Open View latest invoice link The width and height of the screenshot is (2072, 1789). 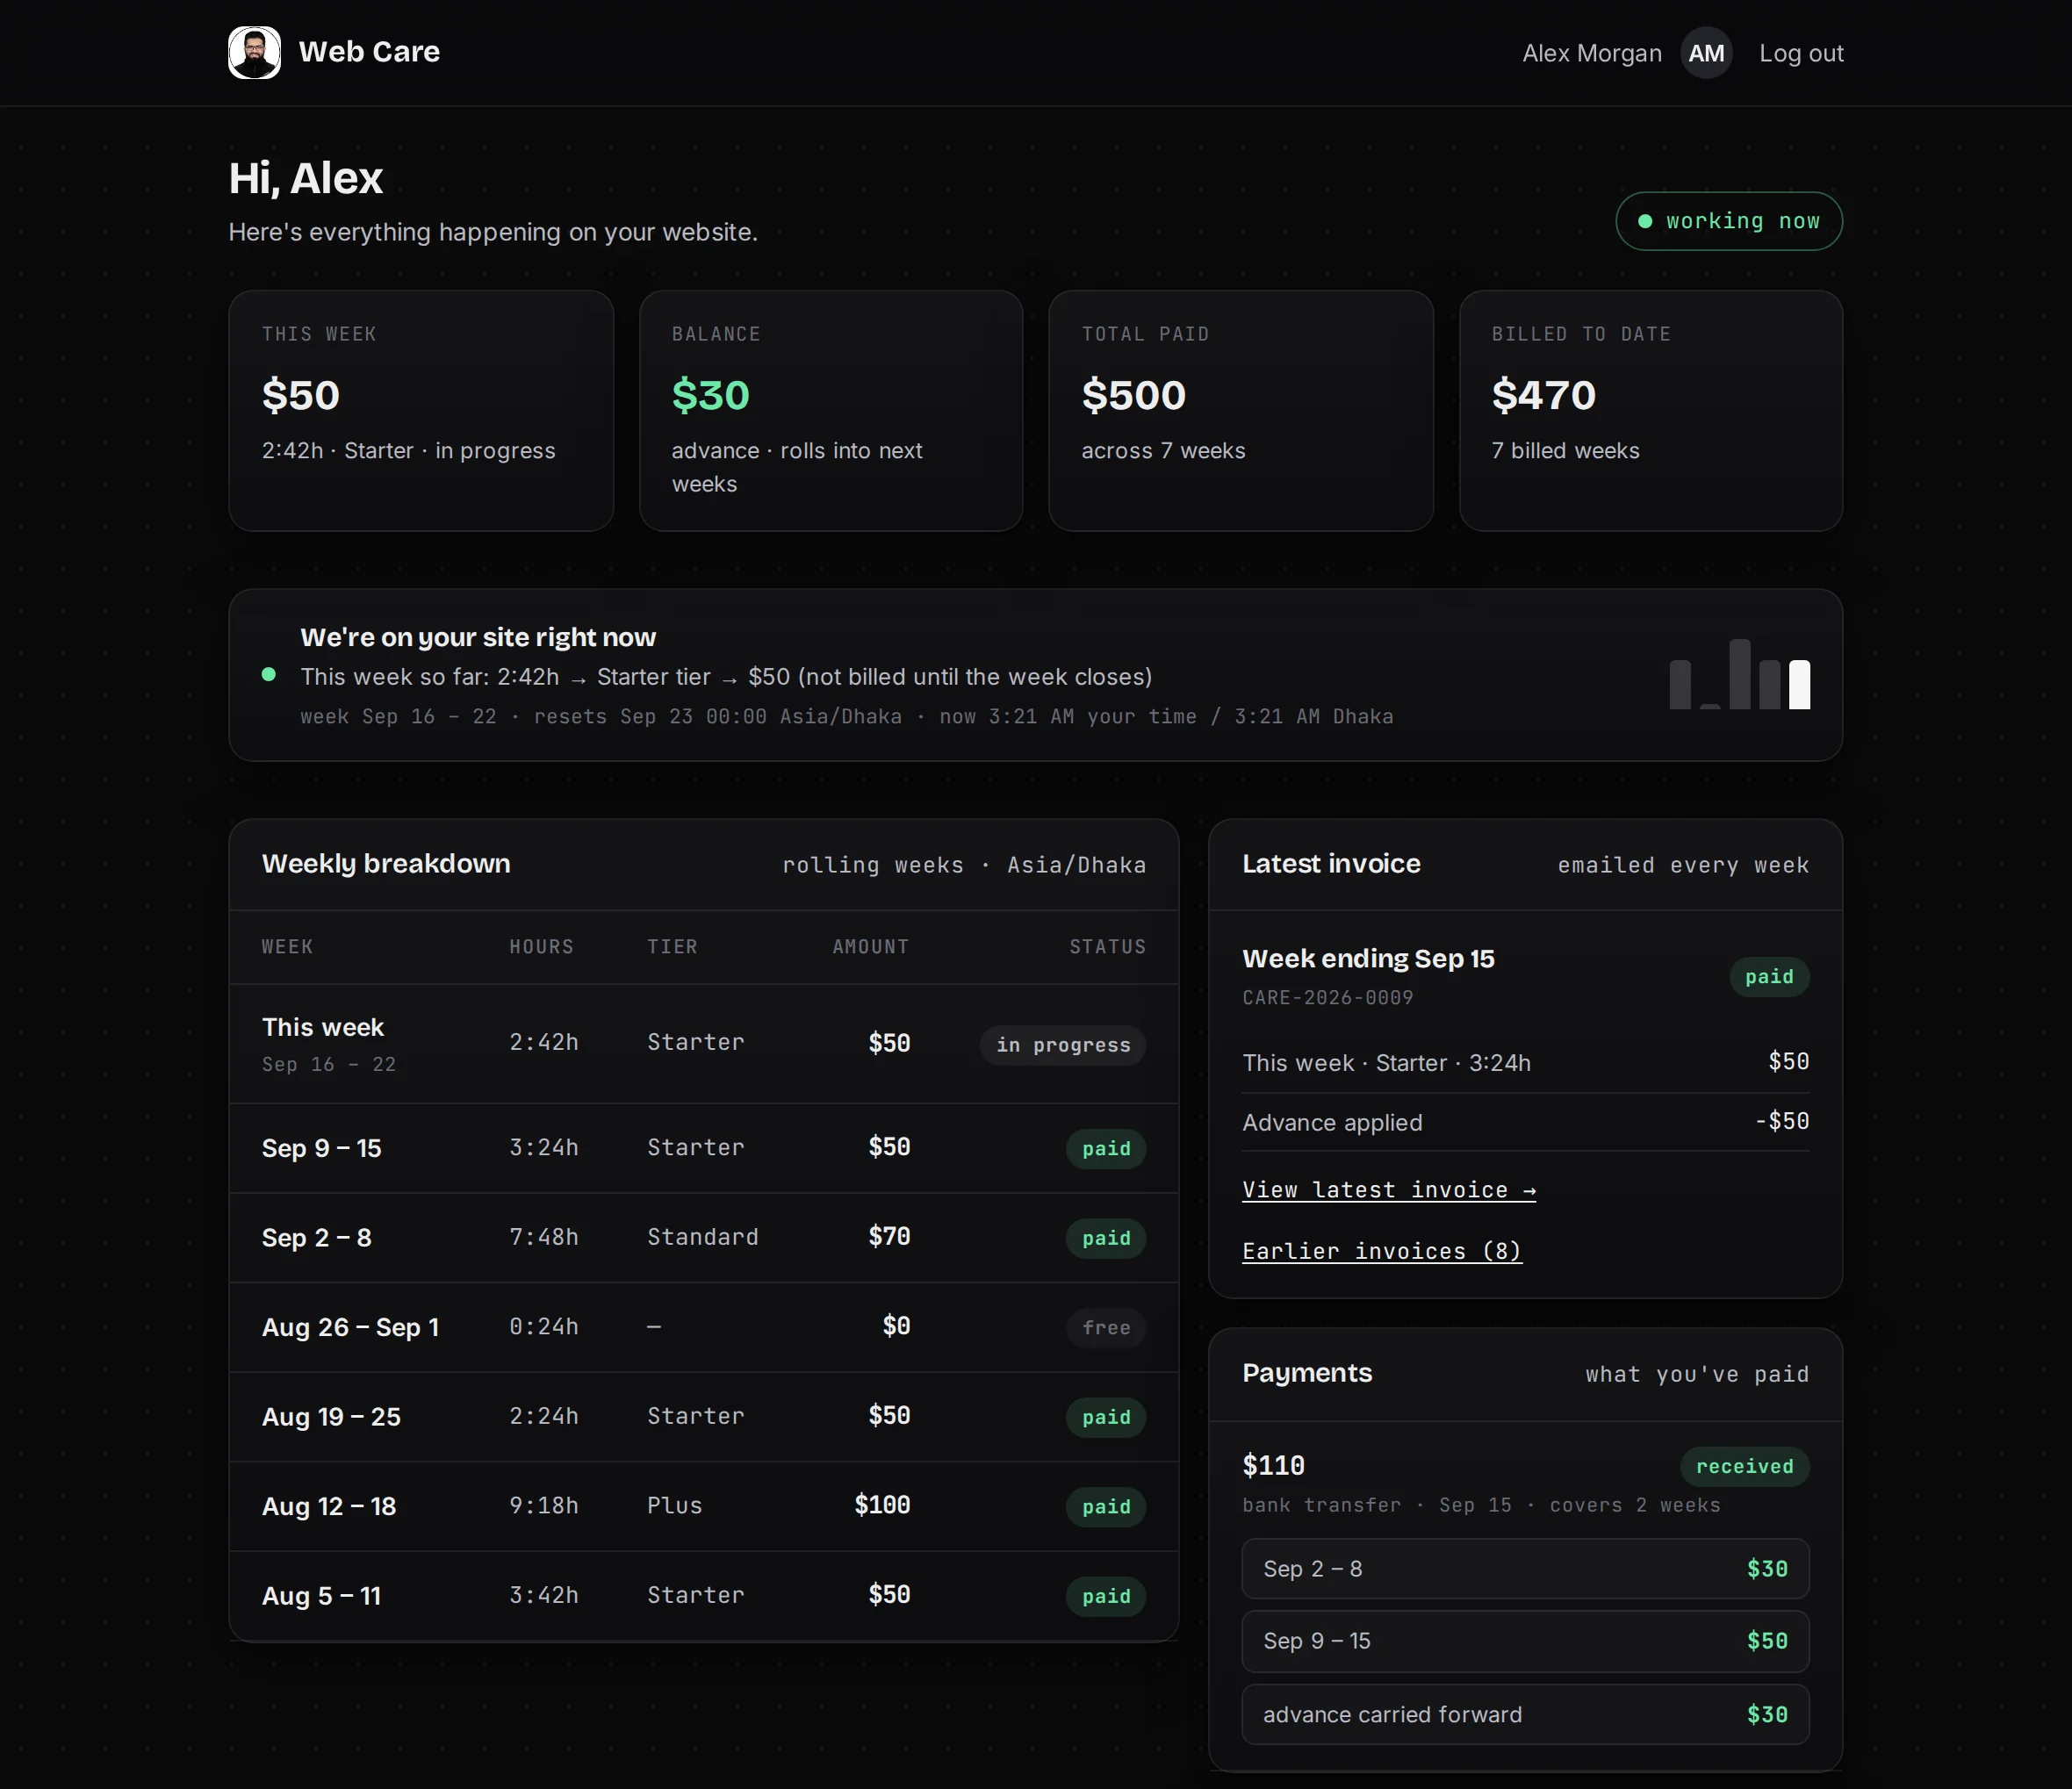pyautogui.click(x=1389, y=1190)
